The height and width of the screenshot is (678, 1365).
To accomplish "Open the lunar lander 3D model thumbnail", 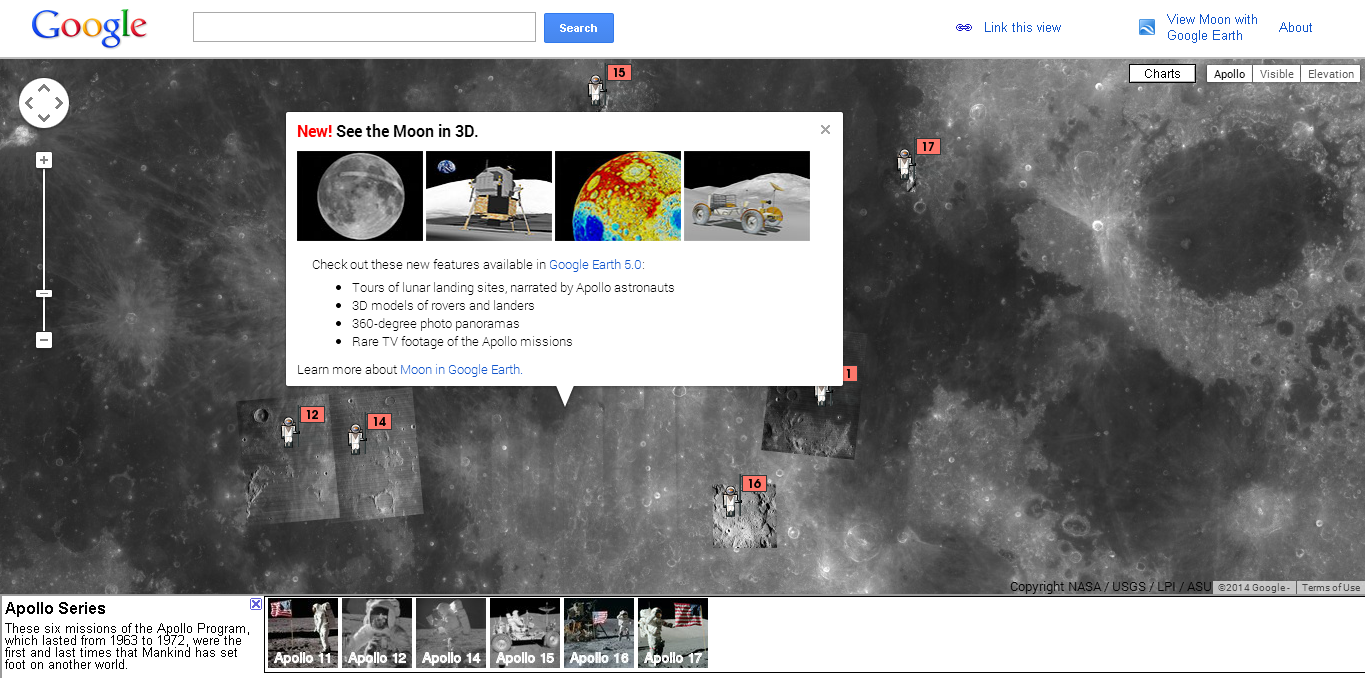I will pyautogui.click(x=489, y=196).
